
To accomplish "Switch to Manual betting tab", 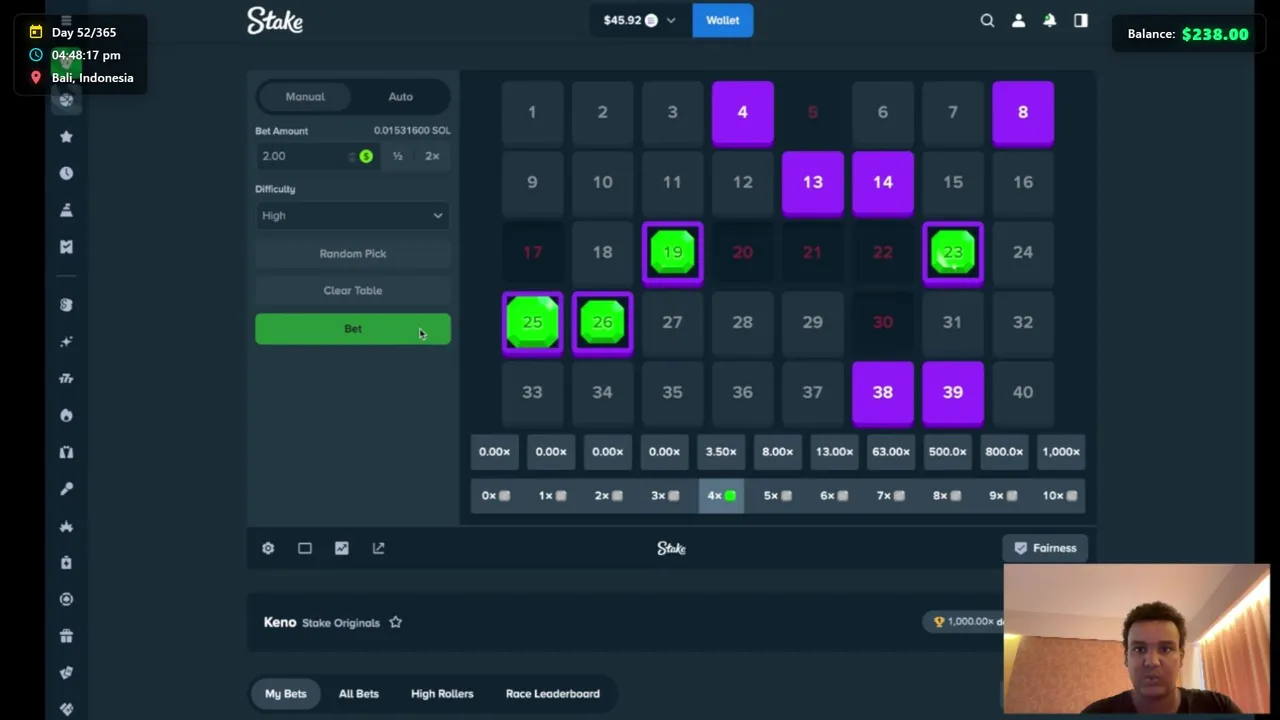I will pos(305,97).
